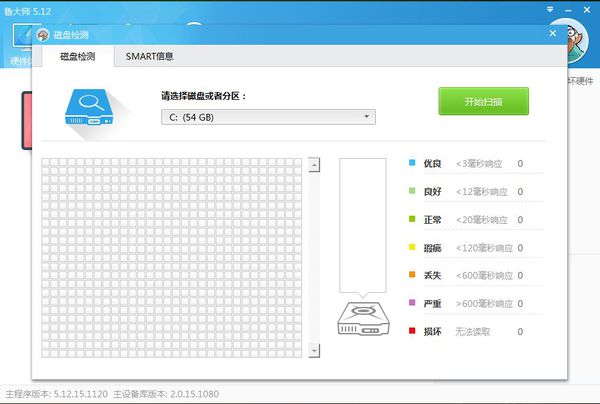Switch to the SMART信息 tab
Image resolution: width=600 pixels, height=404 pixels.
[x=149, y=56]
